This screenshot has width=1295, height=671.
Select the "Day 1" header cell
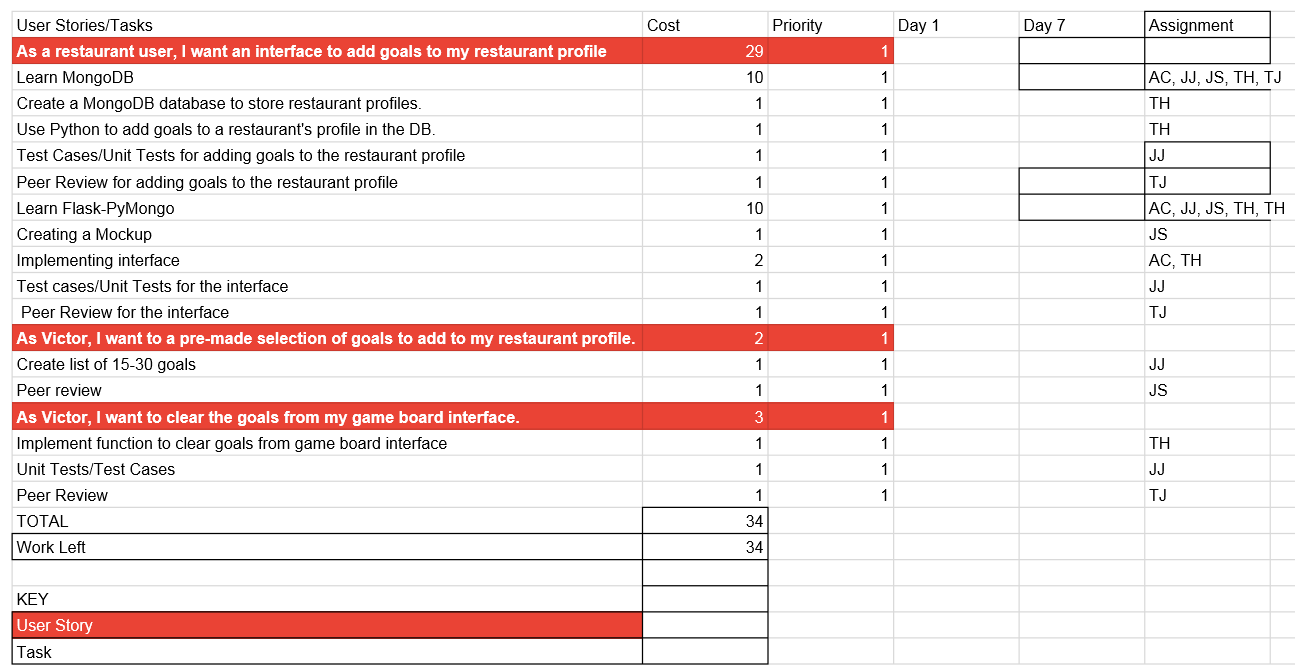(x=956, y=25)
